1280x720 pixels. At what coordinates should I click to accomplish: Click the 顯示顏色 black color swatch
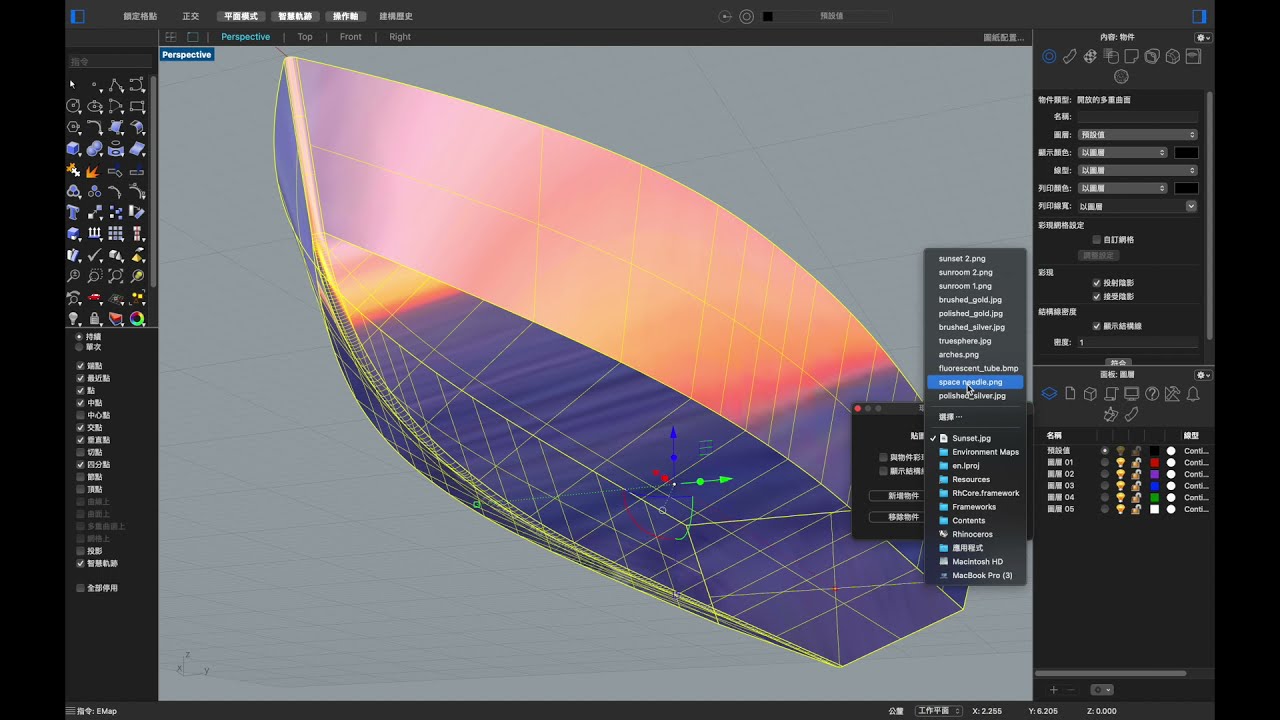(1186, 152)
